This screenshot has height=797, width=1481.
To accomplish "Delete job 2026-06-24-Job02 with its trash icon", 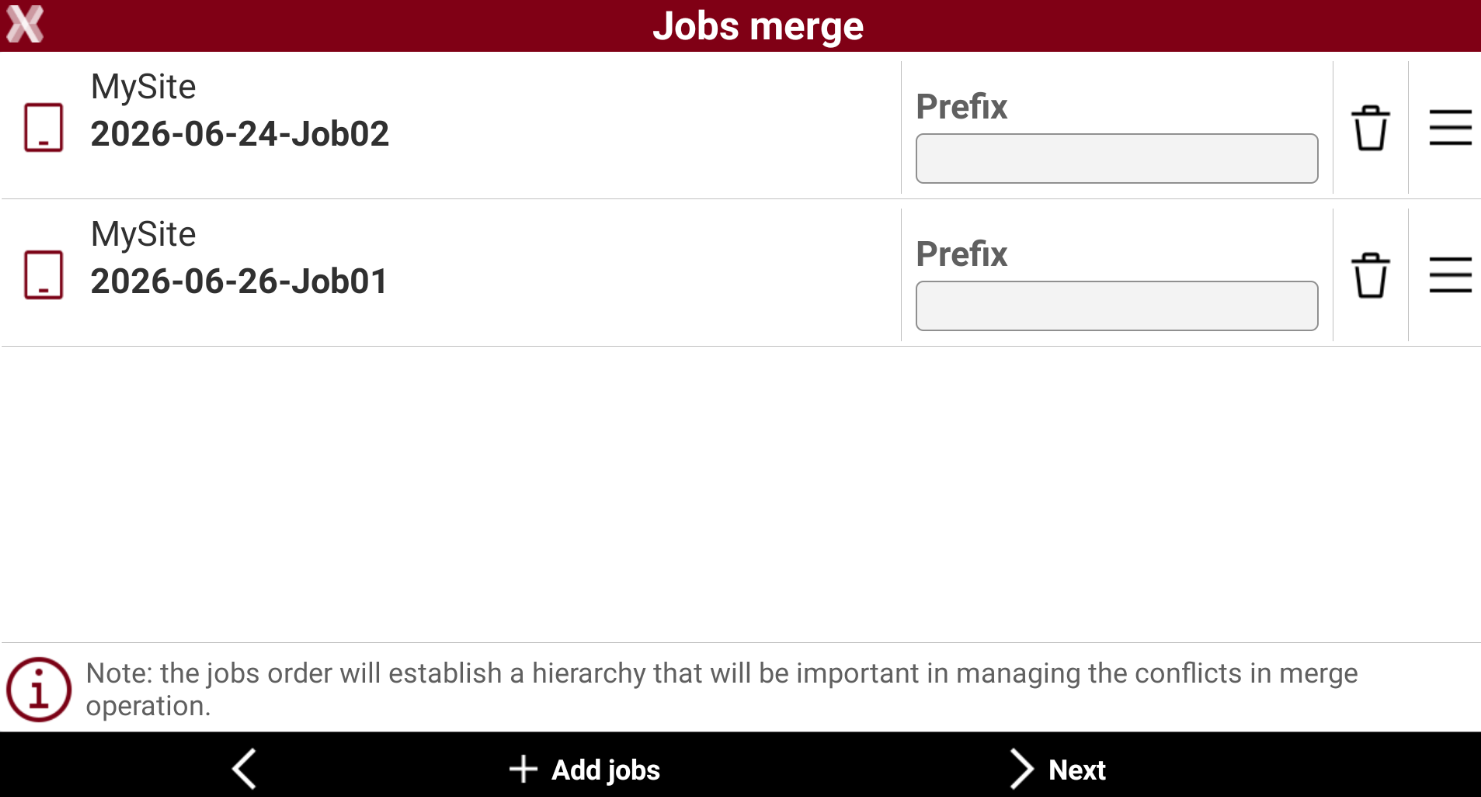I will coord(1370,128).
